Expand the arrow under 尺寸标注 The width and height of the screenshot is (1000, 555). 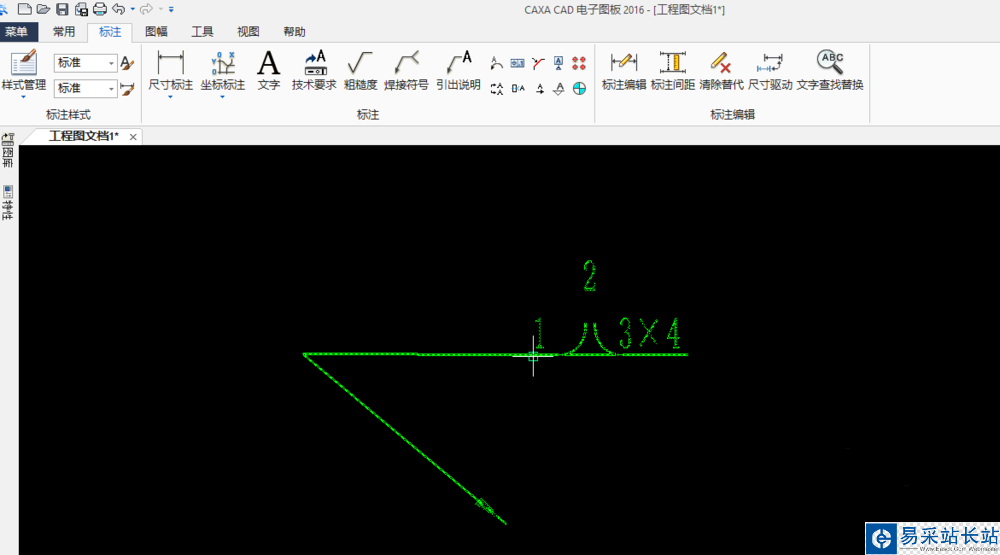click(170, 97)
